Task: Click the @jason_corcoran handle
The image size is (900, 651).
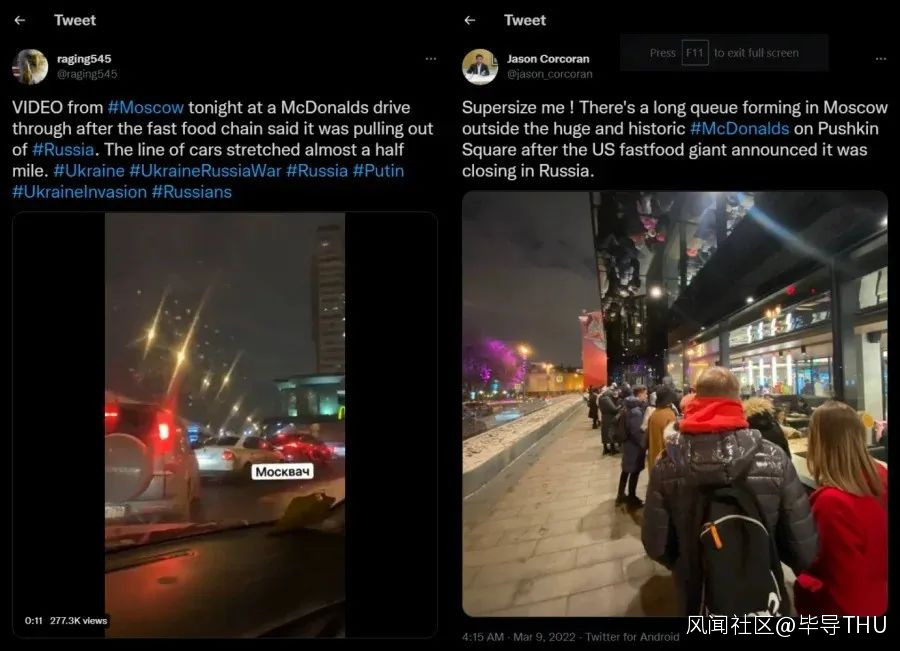Action: [x=550, y=74]
